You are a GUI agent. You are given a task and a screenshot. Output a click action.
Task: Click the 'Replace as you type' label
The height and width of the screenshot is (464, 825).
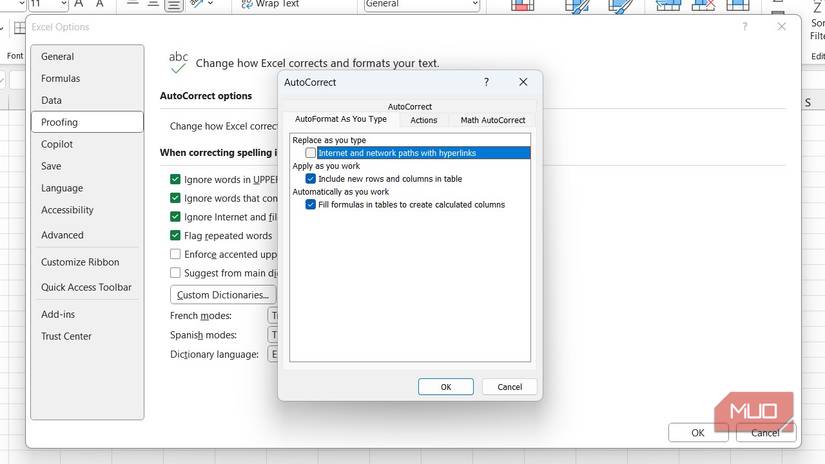(x=329, y=140)
